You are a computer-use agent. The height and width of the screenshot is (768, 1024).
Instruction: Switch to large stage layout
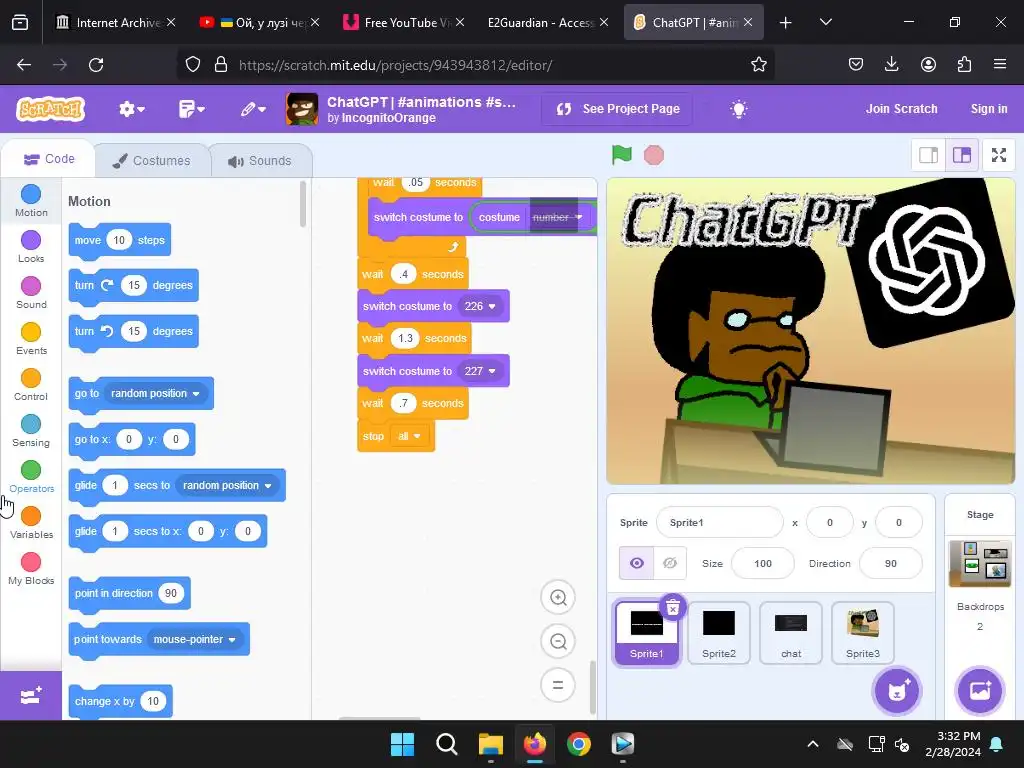(x=962, y=155)
